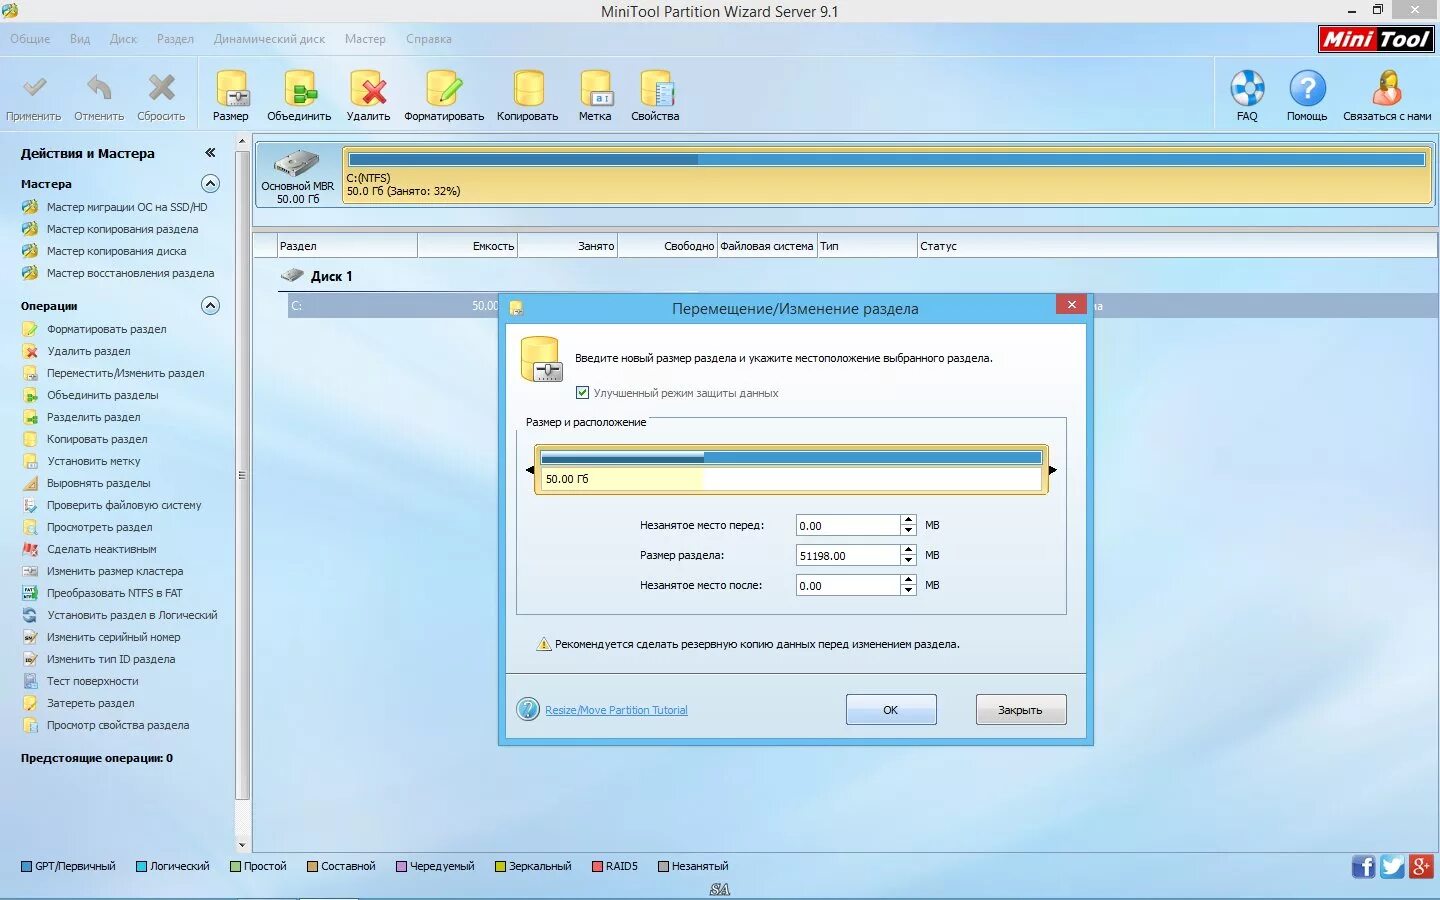Screen dimensions: 1440x900
Task: Open Свойства (Properties) from toolbar
Action: [x=655, y=97]
